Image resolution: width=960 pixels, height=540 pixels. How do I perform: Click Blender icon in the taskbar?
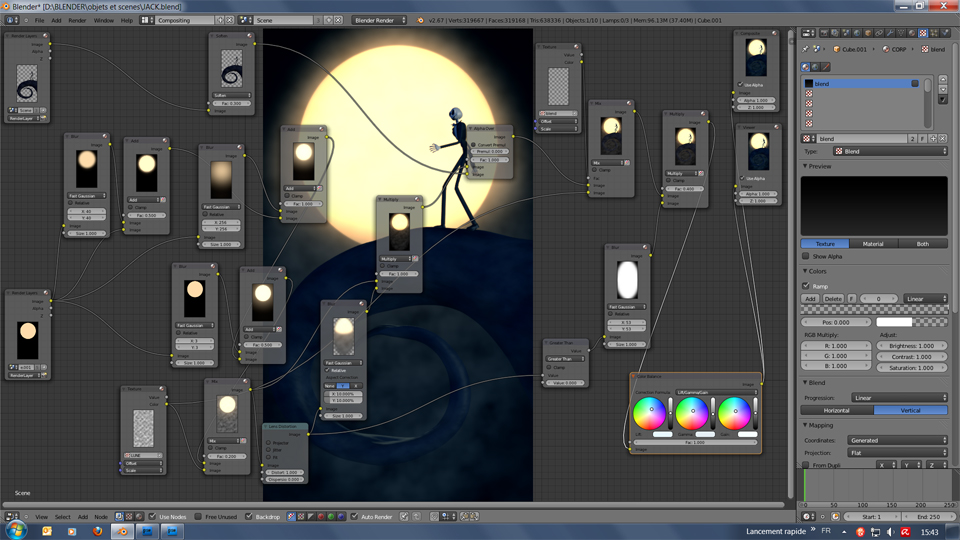122,531
